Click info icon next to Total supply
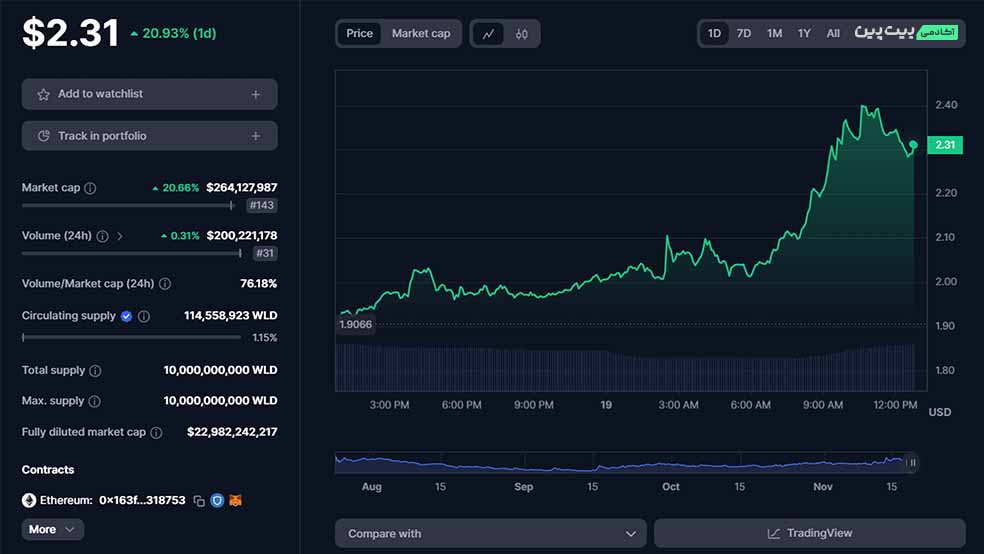Viewport: 984px width, 554px height. point(95,371)
